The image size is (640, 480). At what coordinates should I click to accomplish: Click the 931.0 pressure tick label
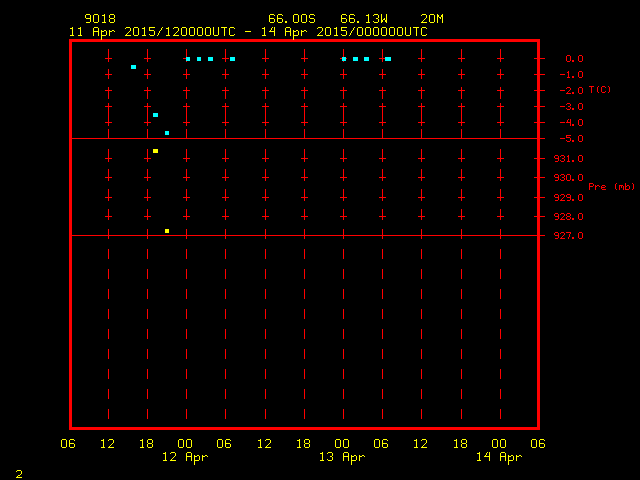point(569,158)
